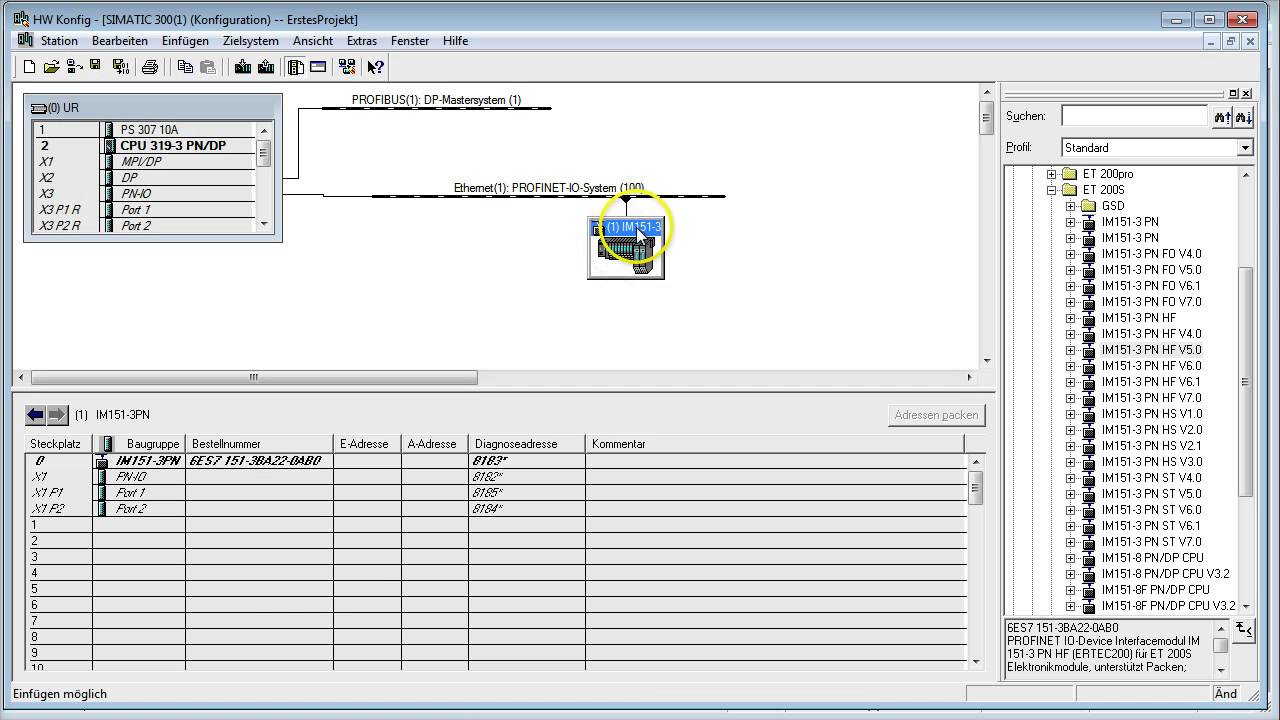Click the Adressen packen button
The height and width of the screenshot is (720, 1280).
(936, 415)
